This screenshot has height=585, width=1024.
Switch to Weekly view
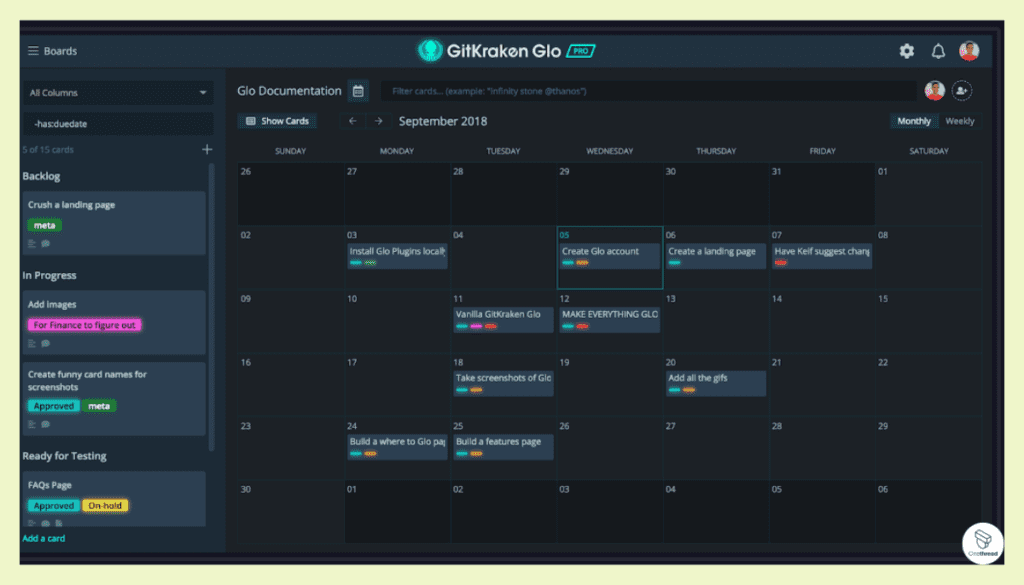(959, 121)
